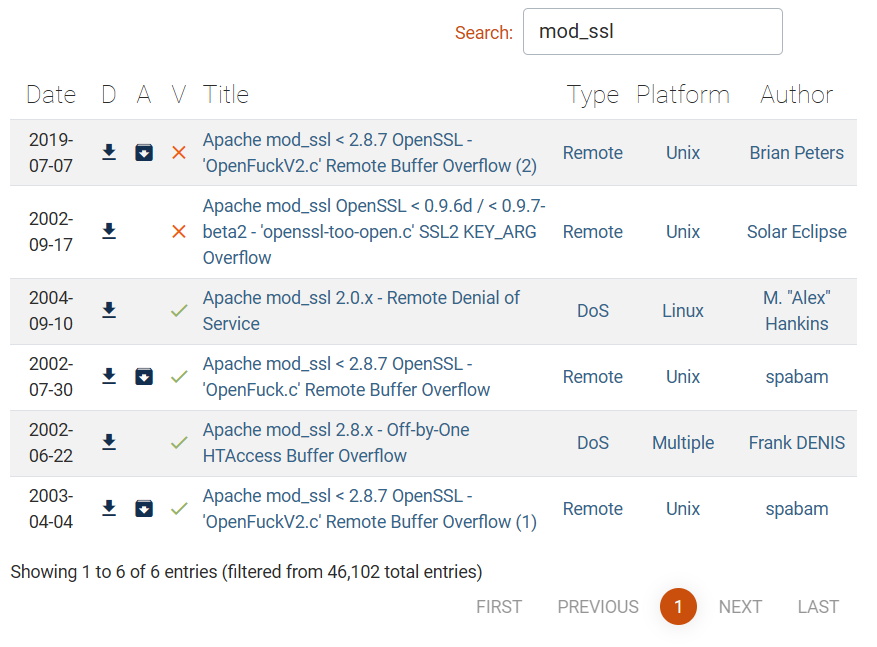View author spabam on the 2002-07-30 row
The width and height of the screenshot is (877, 647).
796,377
